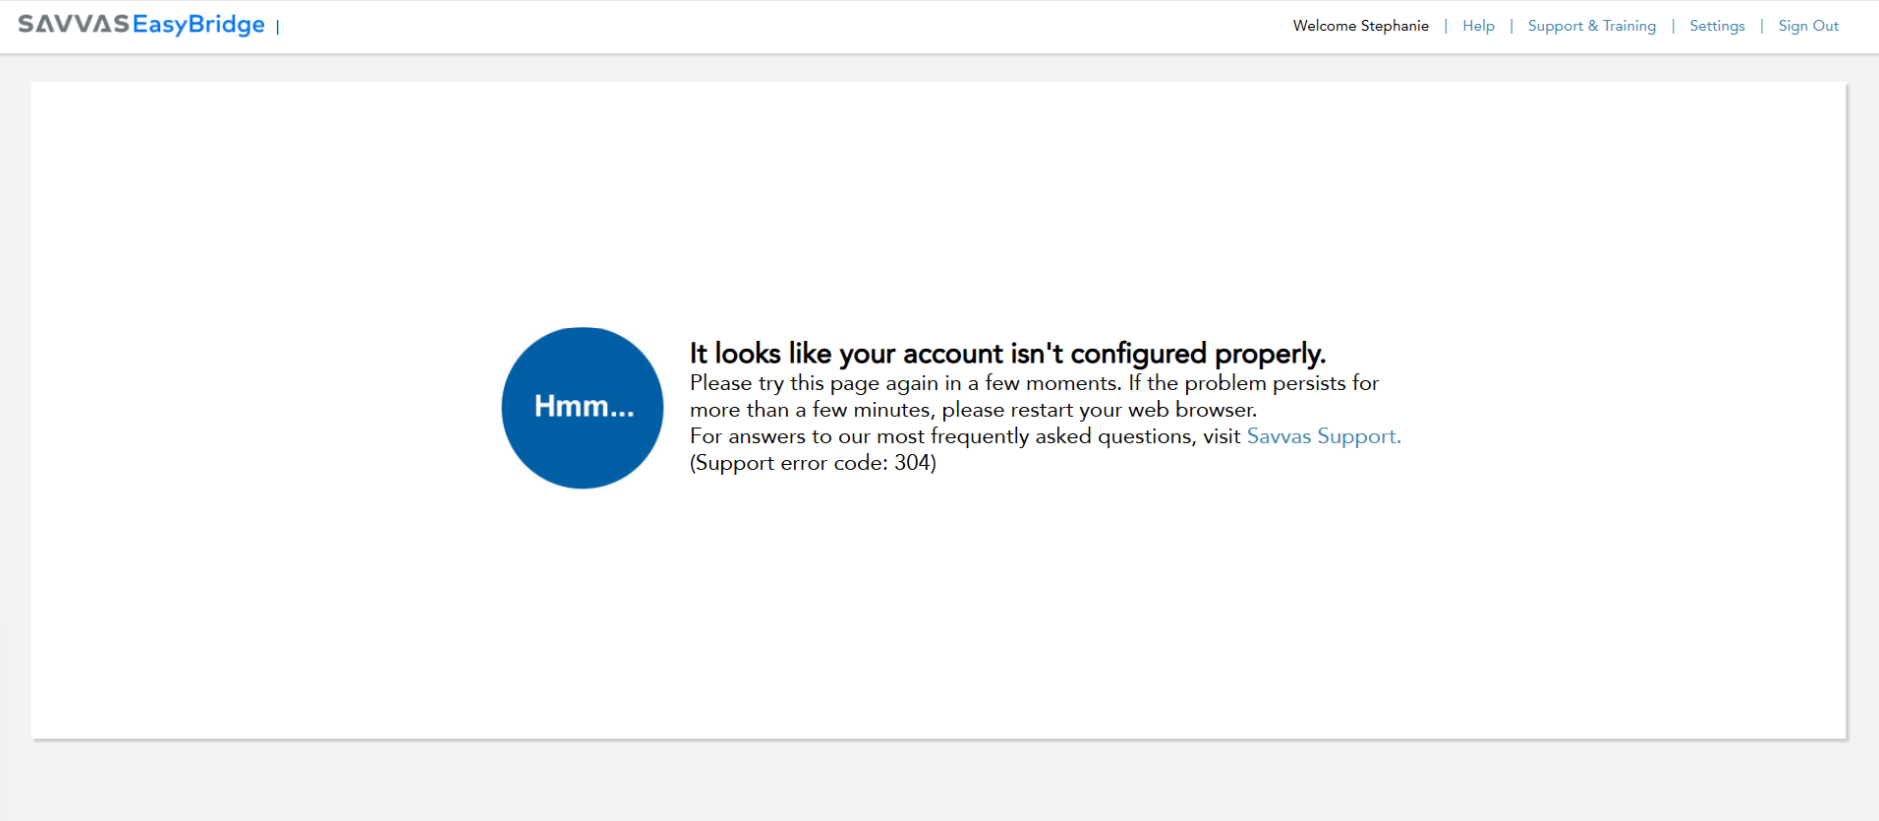
Task: Click the vertical divider beside EasyBridge logo
Action: [278, 27]
